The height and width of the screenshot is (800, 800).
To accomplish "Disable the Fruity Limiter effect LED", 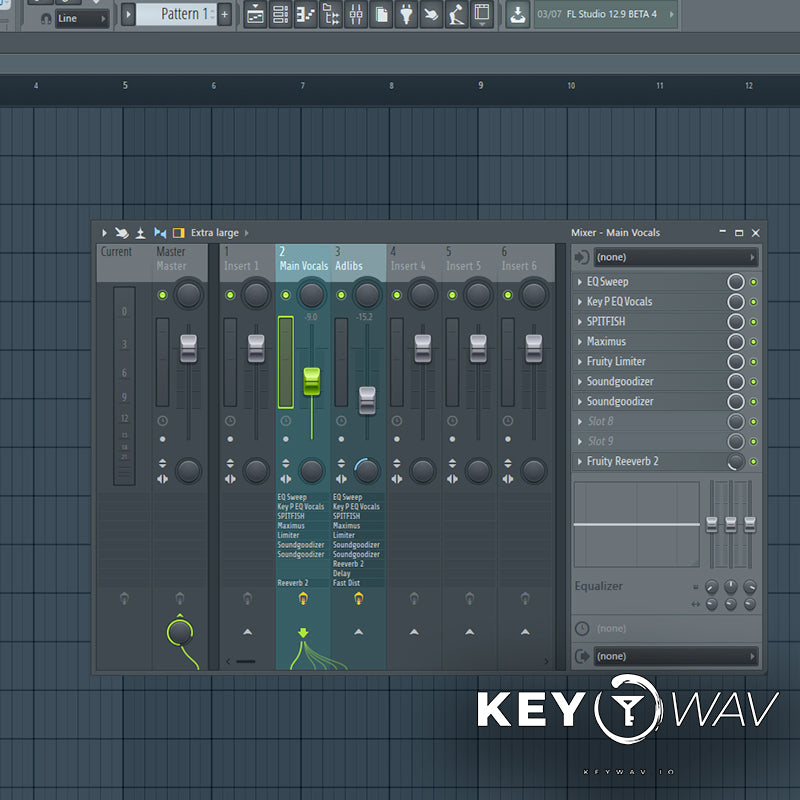I will 754,362.
